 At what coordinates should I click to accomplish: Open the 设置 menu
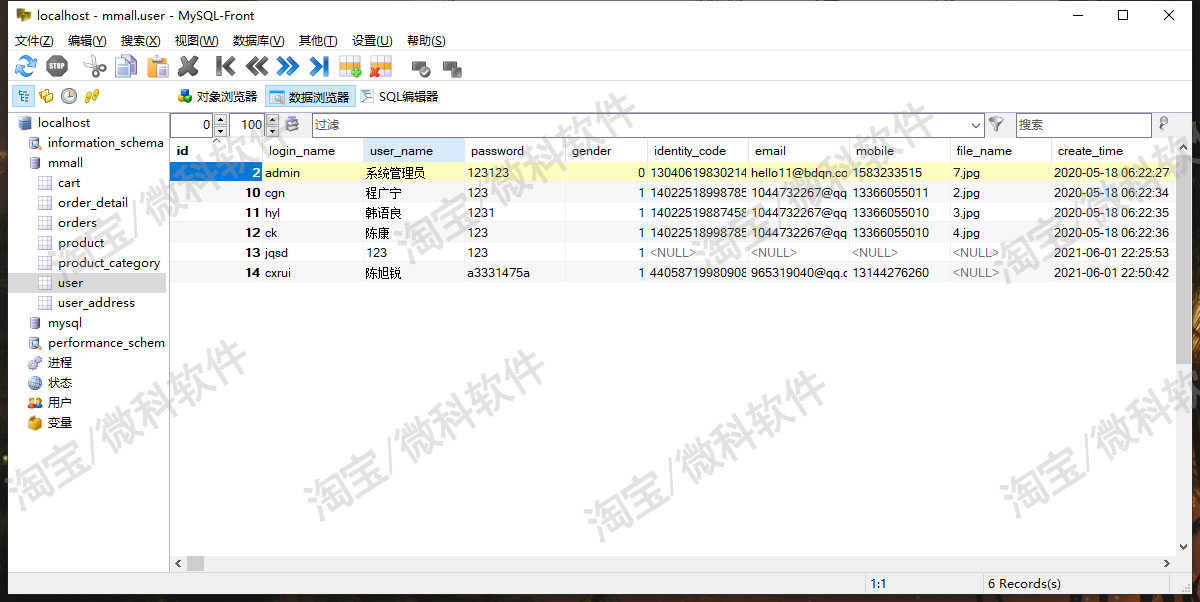tap(371, 41)
